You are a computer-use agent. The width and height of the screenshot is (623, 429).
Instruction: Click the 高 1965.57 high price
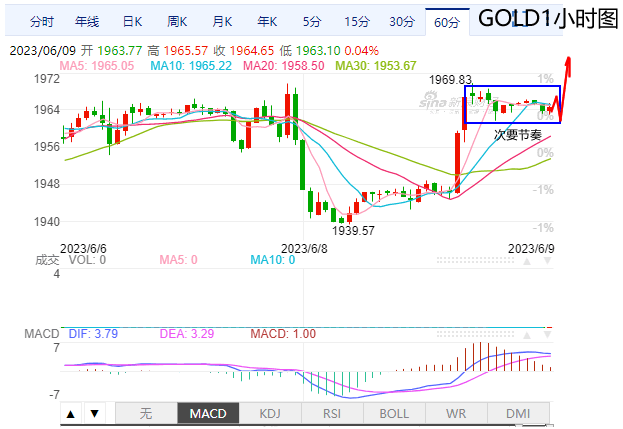point(178,50)
